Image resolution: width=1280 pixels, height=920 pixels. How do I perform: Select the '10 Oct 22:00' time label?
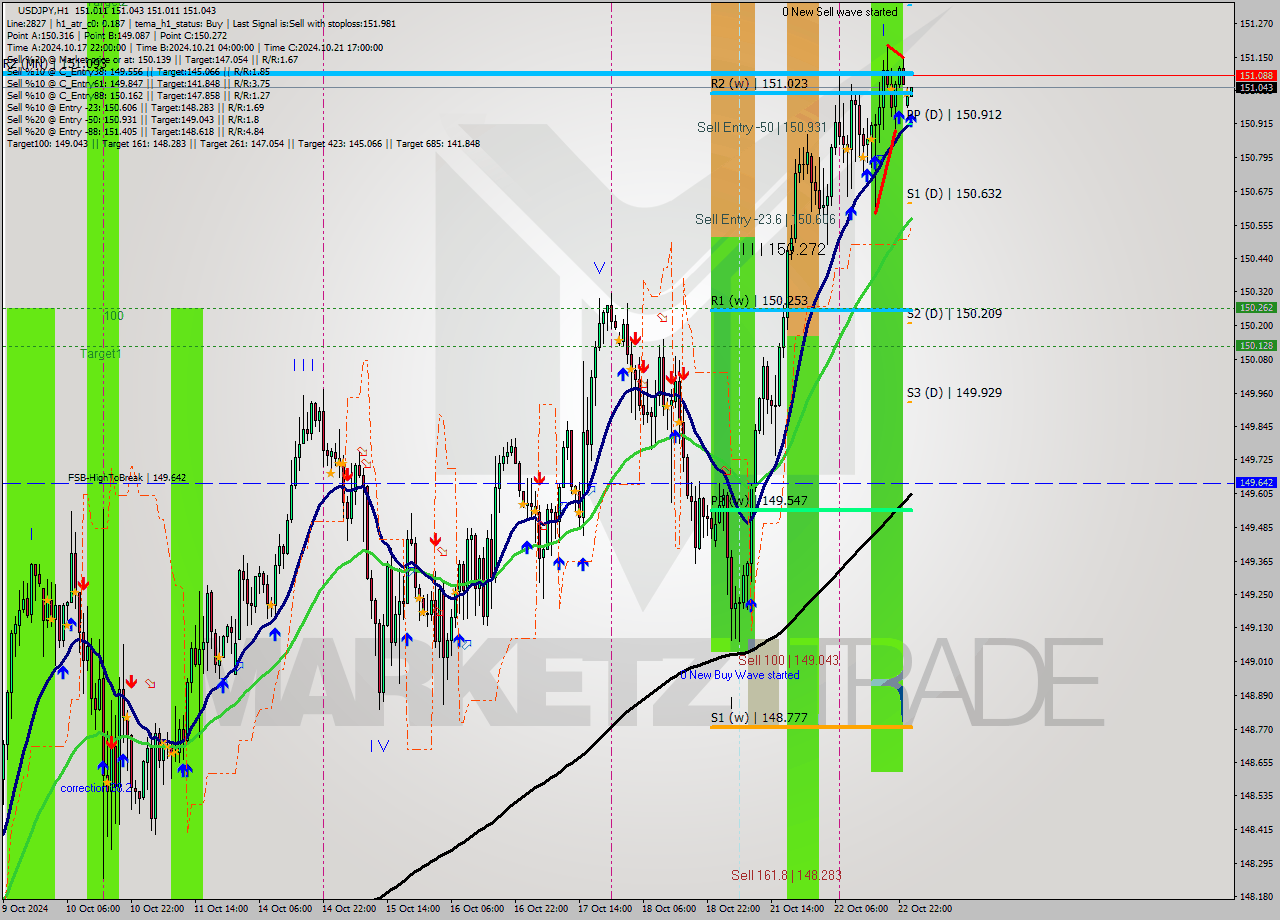[x=155, y=909]
